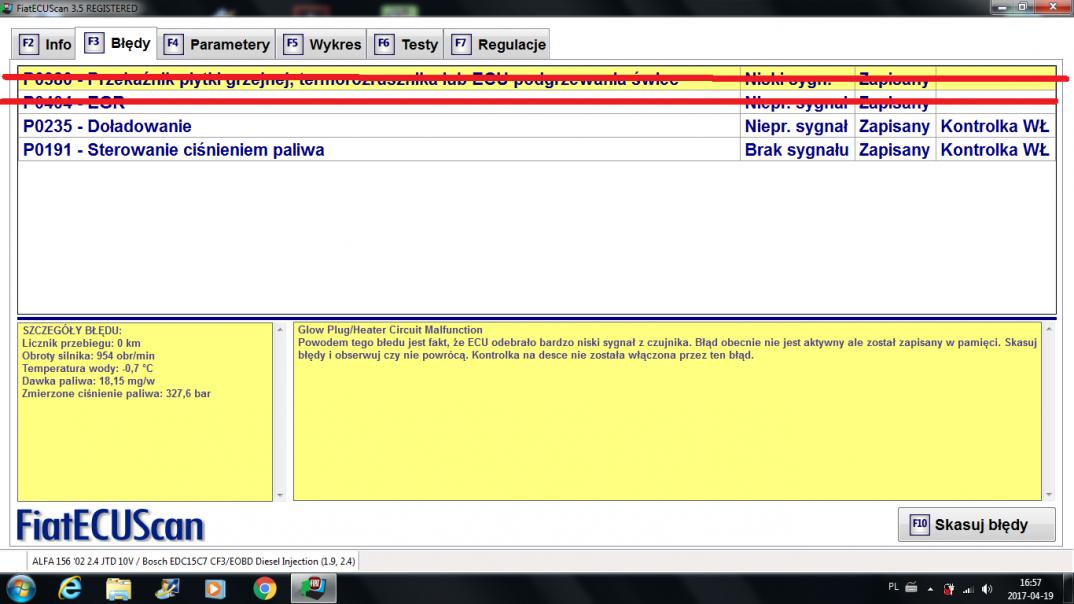Click Zapisany in the P0191 row
Viewport: 1074px width, 604px height.
tap(895, 150)
